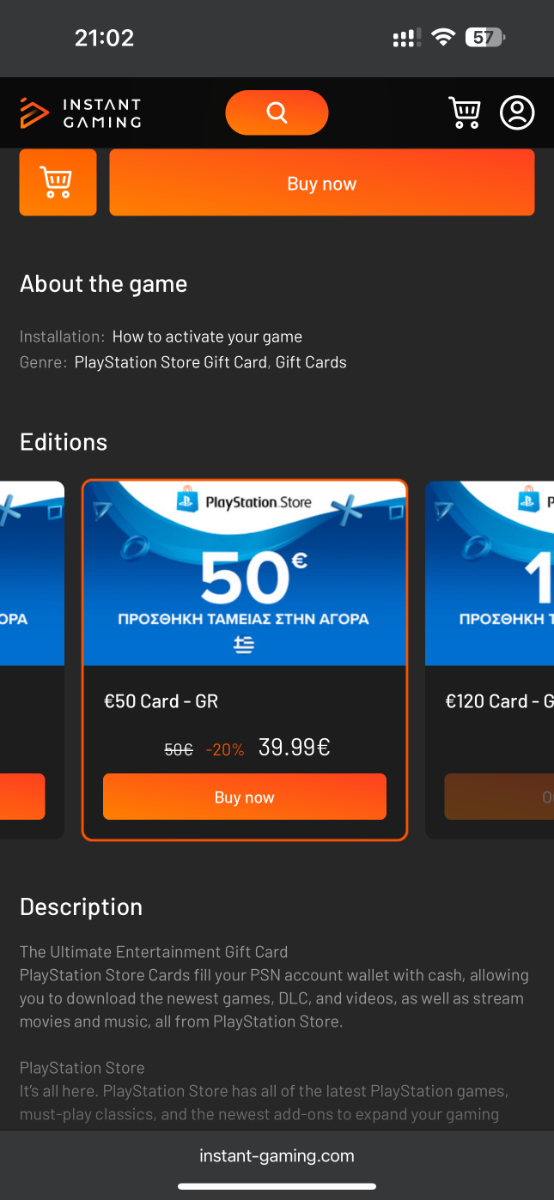554x1200 pixels.
Task: Buy now on the €50 Card - GR edition
Action: tap(244, 797)
